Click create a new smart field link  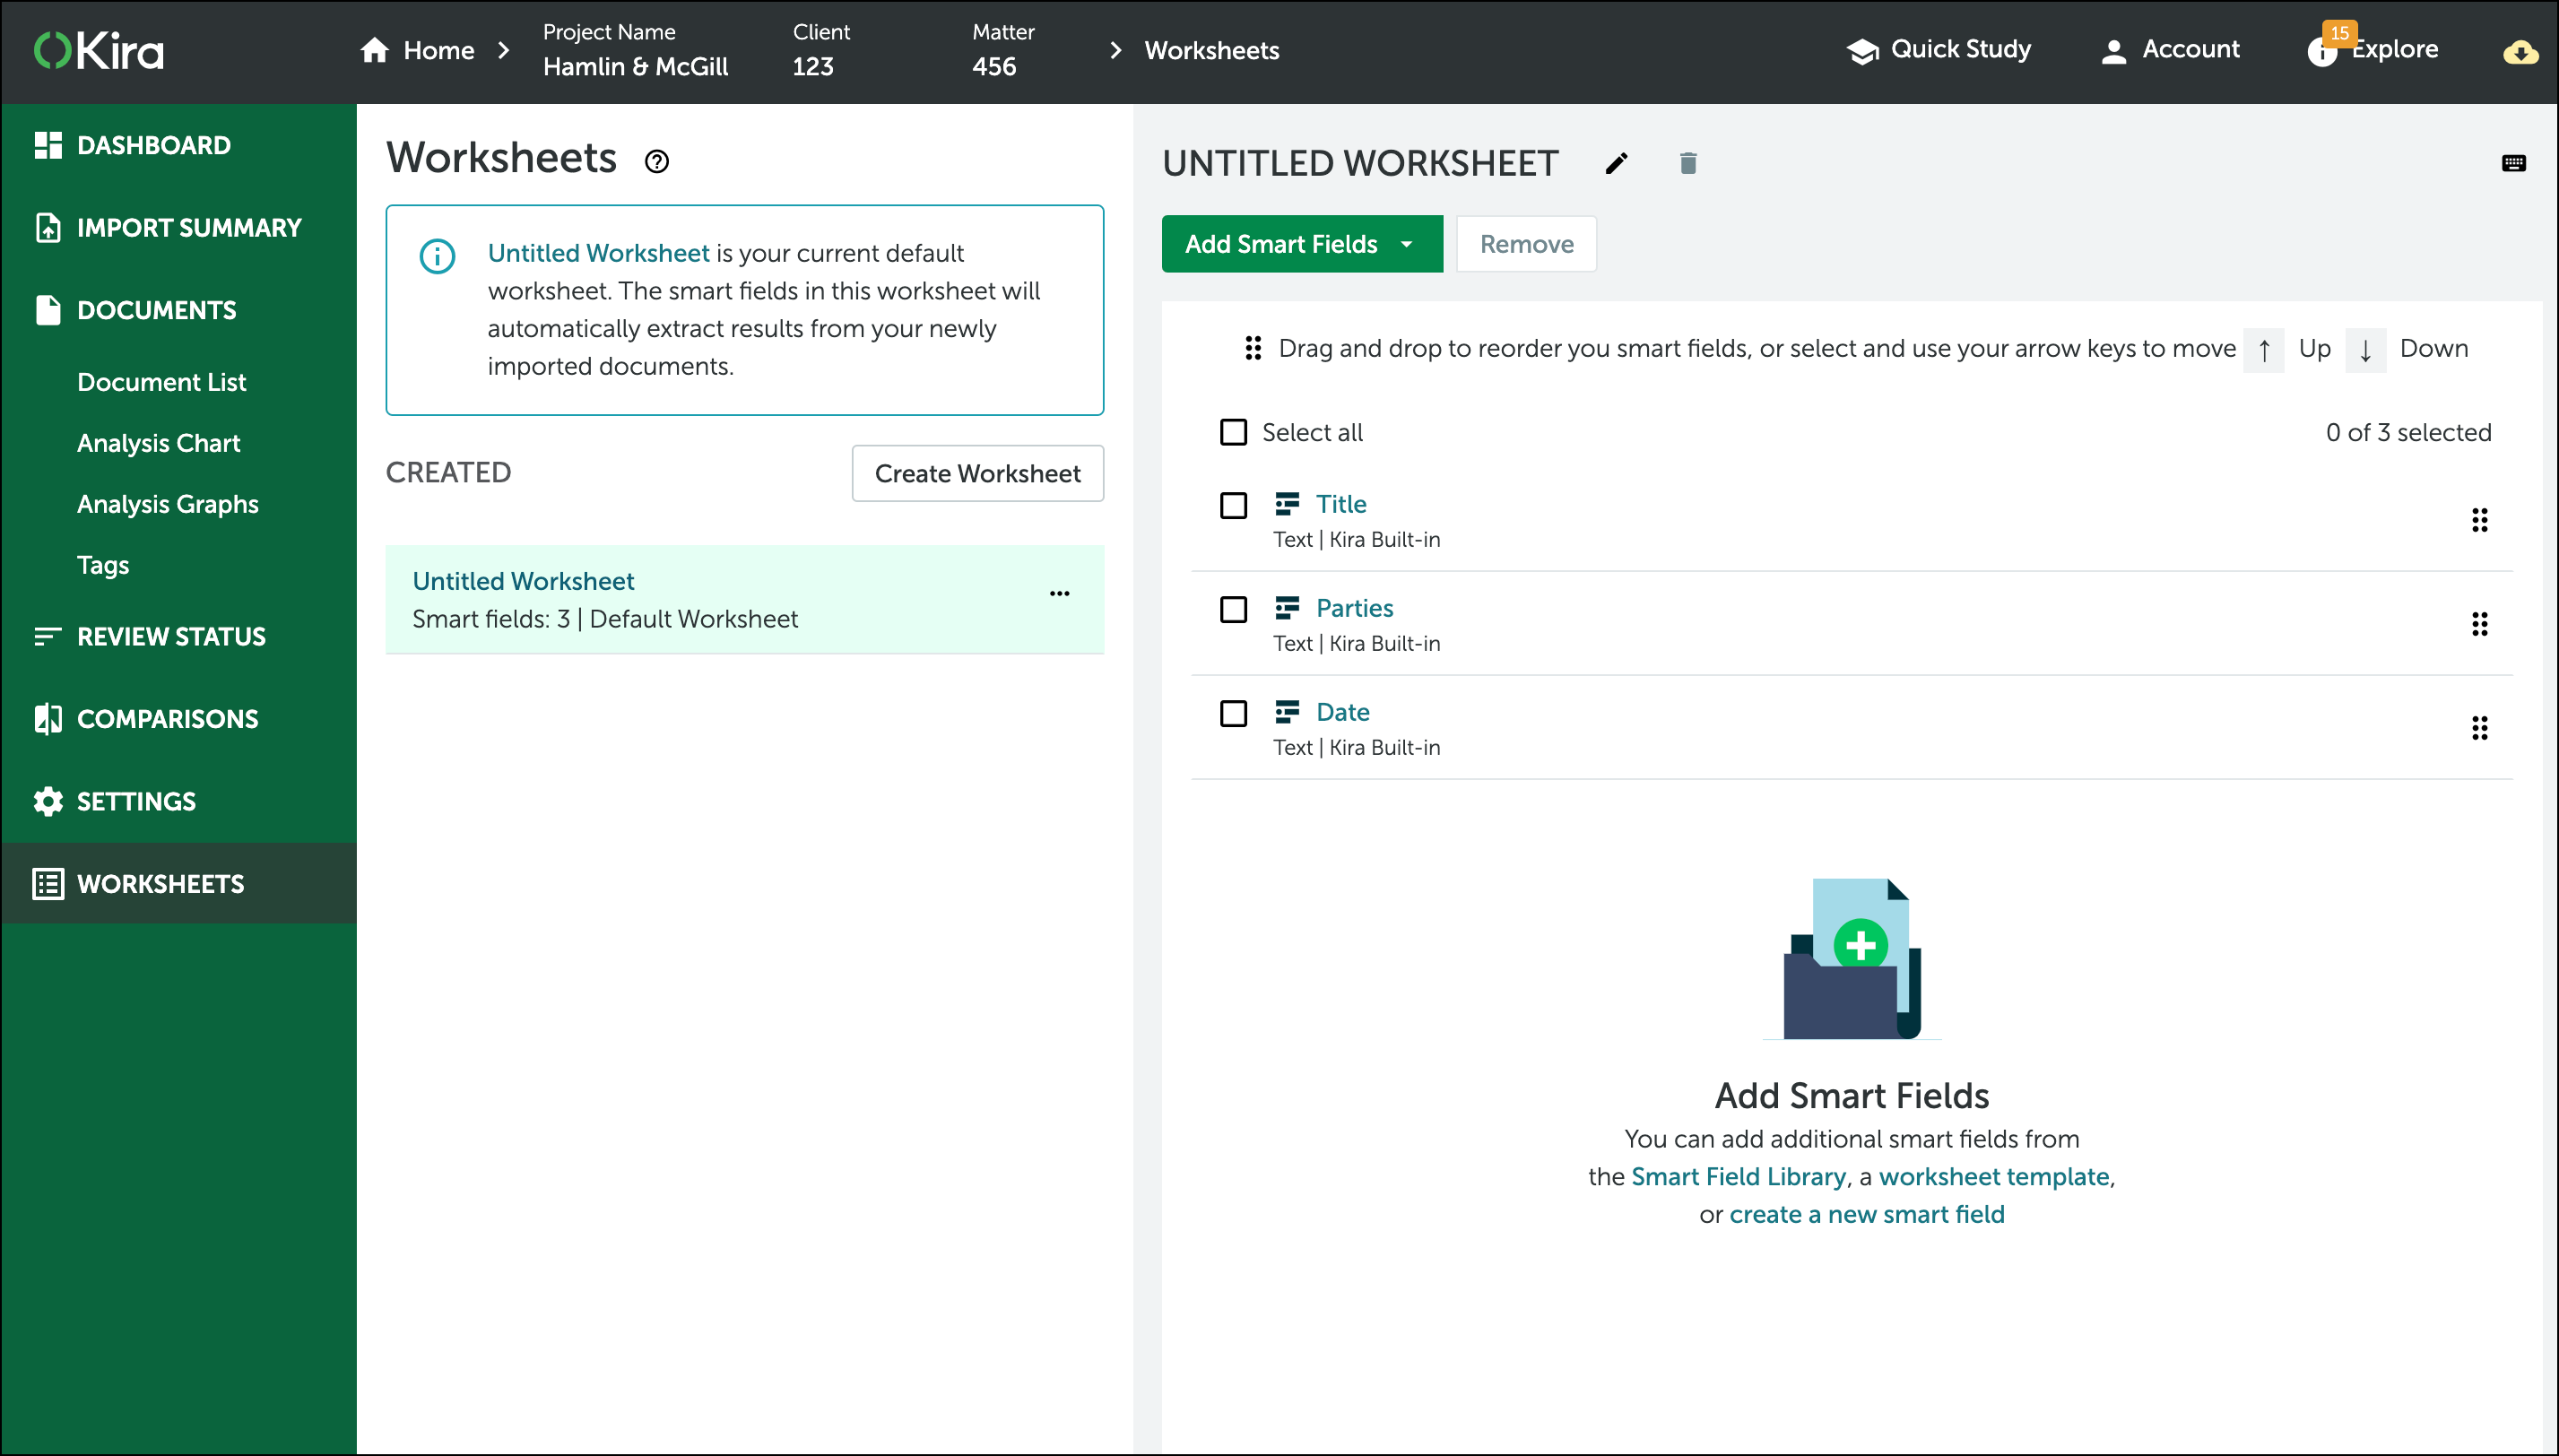click(1867, 1214)
